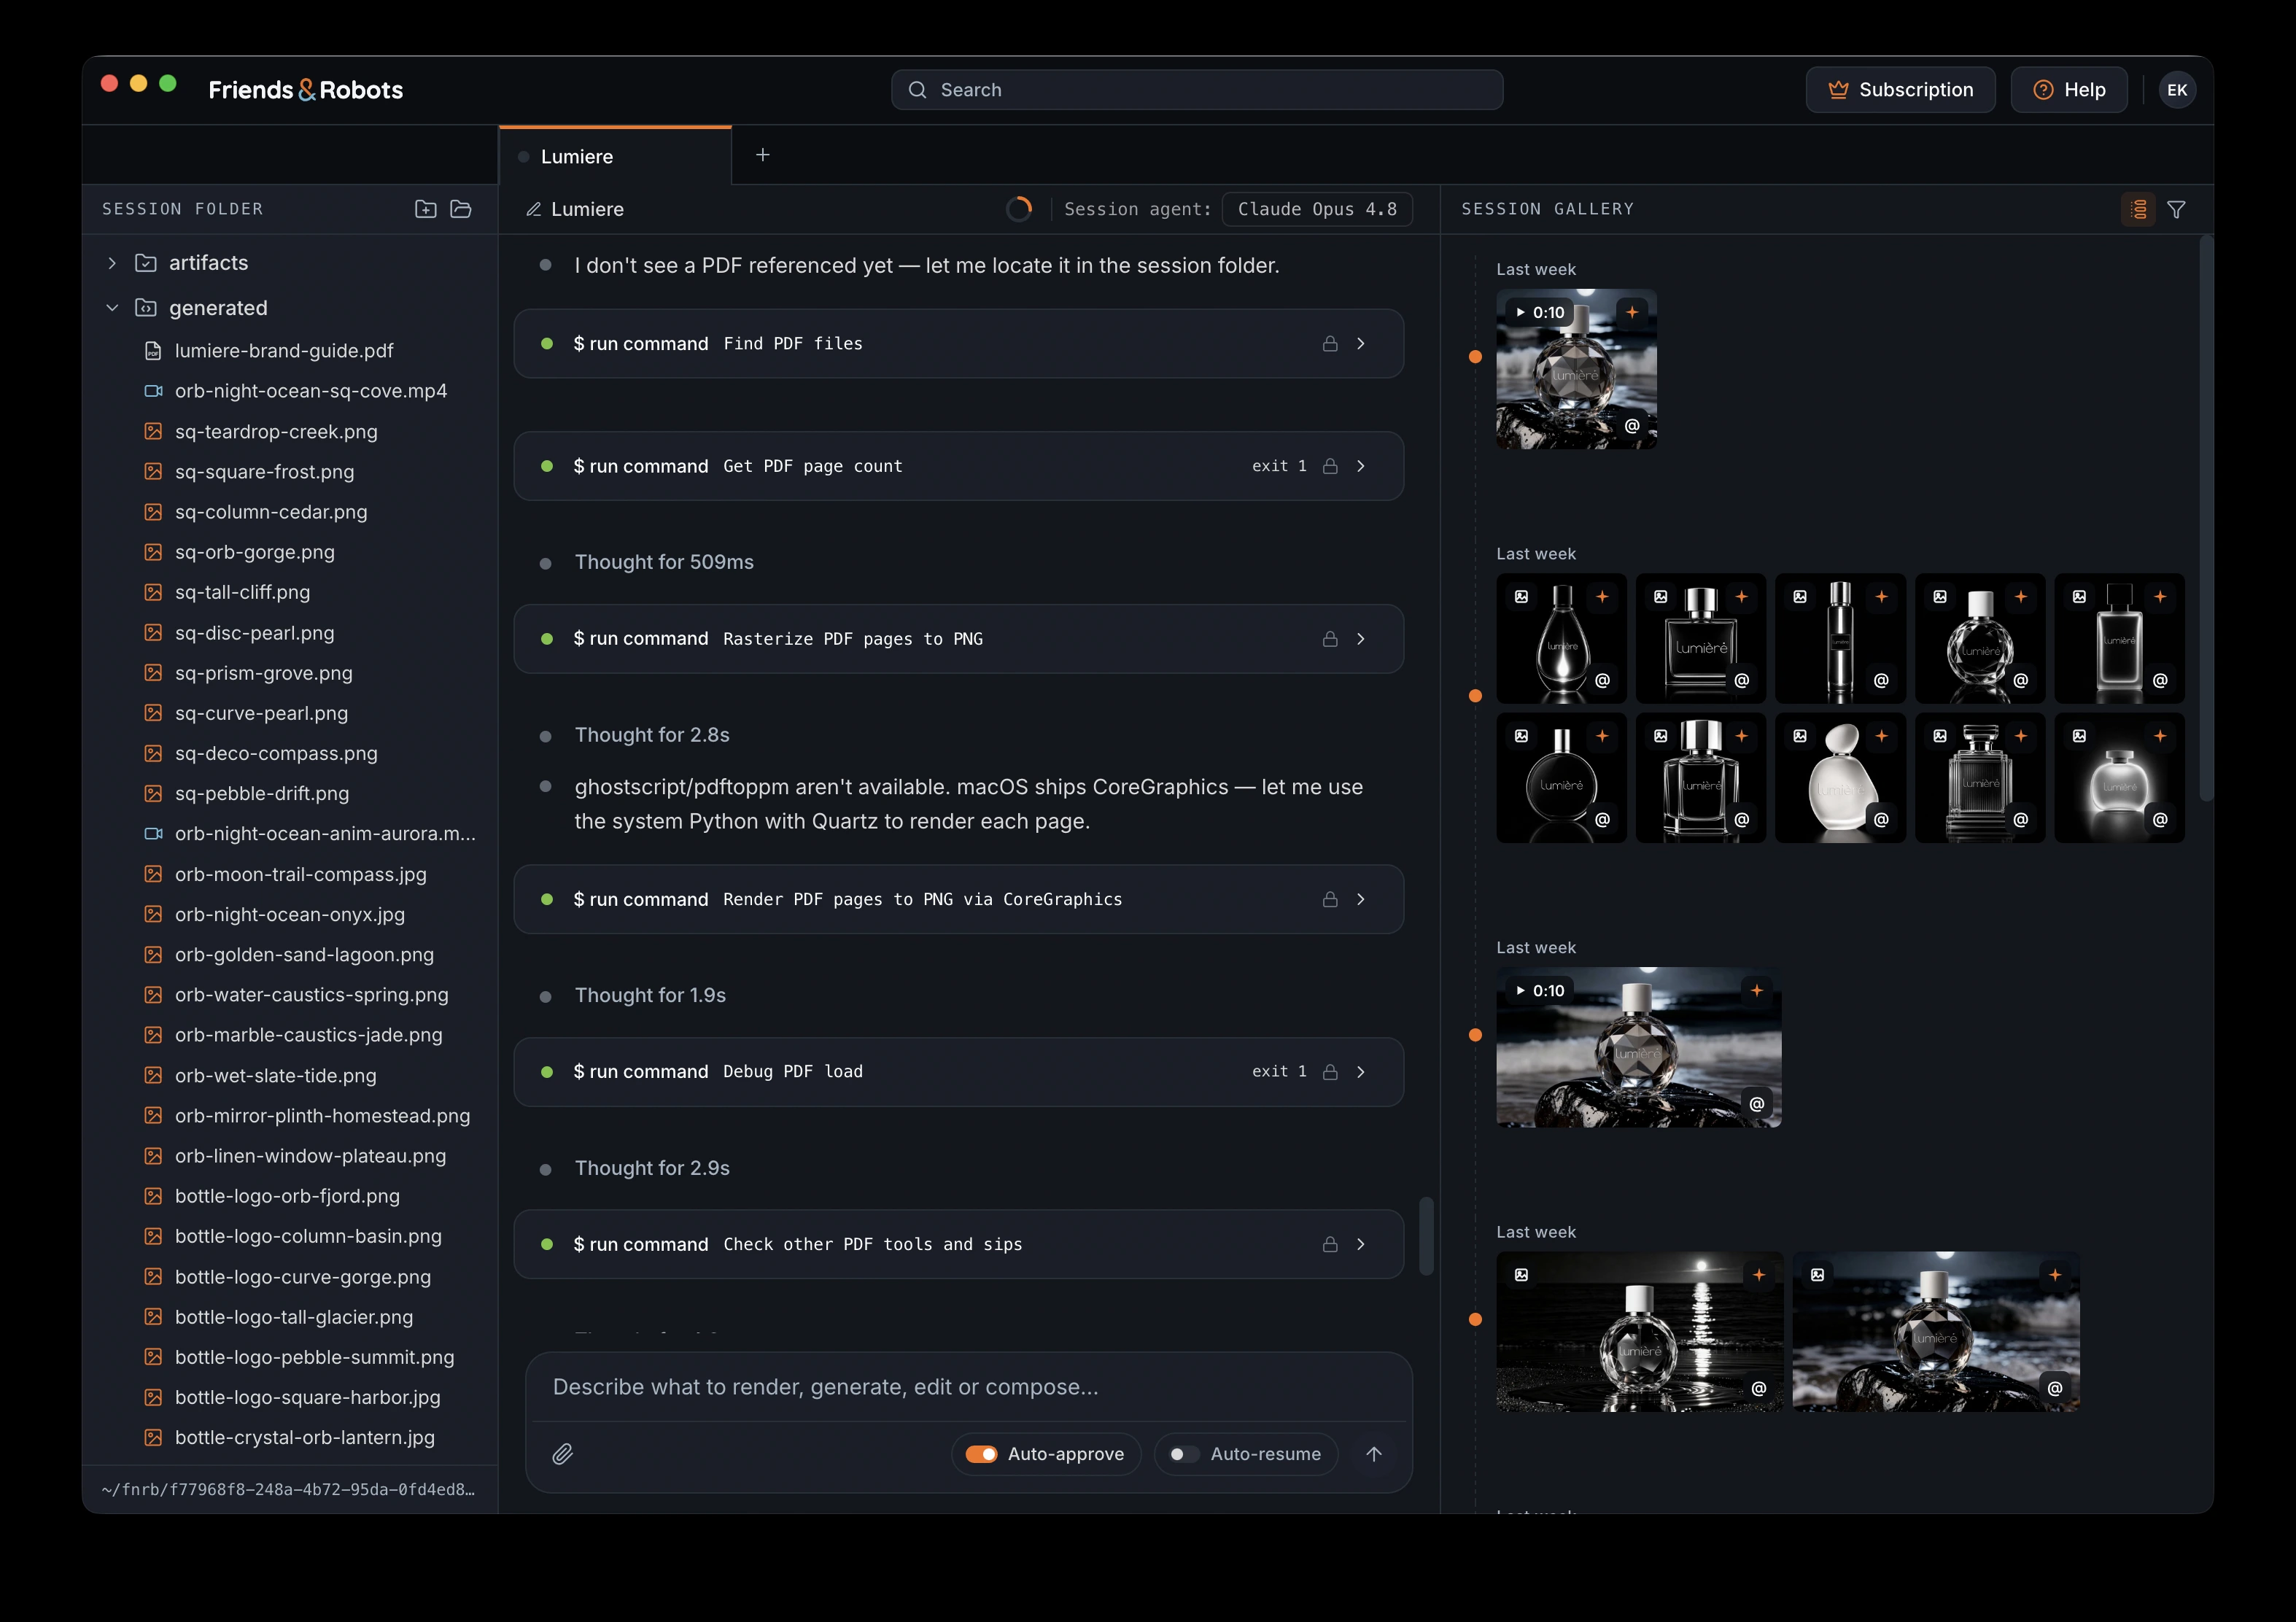Click the lock icon on Get PDF page count
The image size is (2296, 1622).
1330,466
